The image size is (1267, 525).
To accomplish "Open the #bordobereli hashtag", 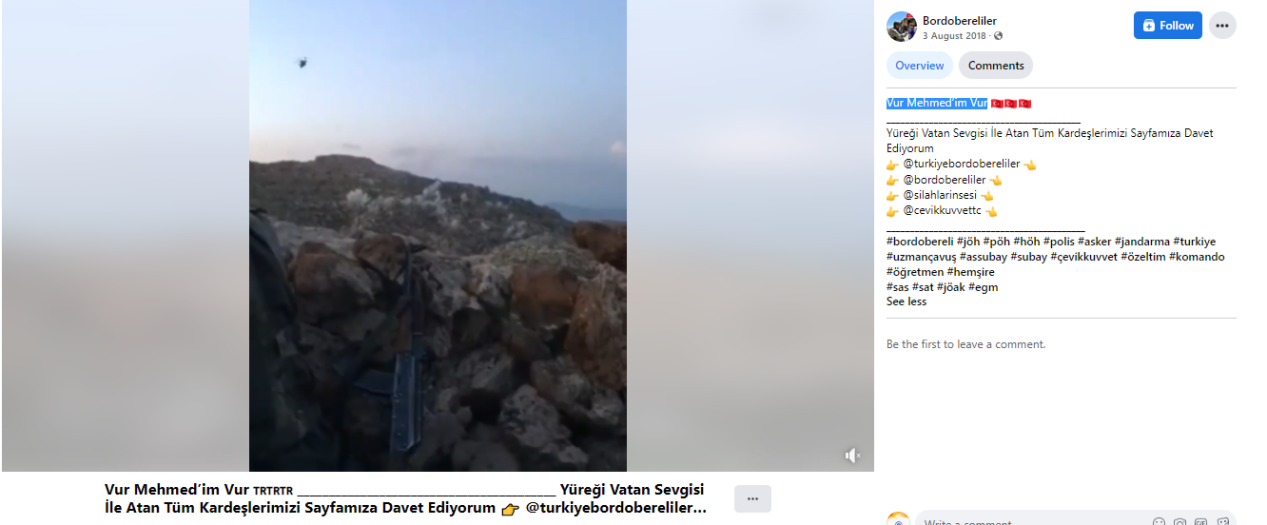I will [x=920, y=242].
